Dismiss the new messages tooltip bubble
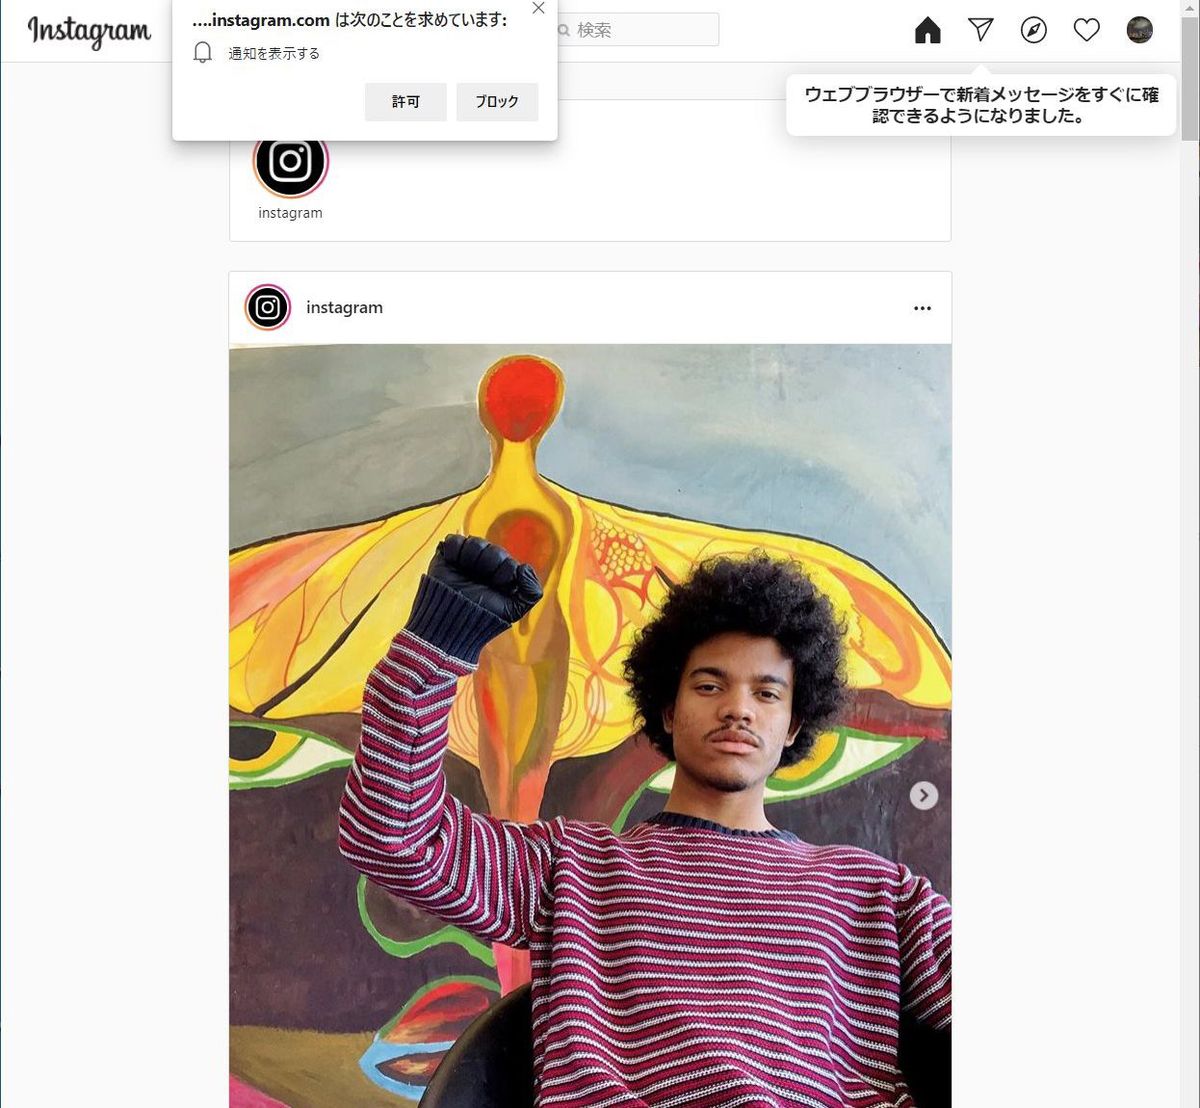 point(981,105)
